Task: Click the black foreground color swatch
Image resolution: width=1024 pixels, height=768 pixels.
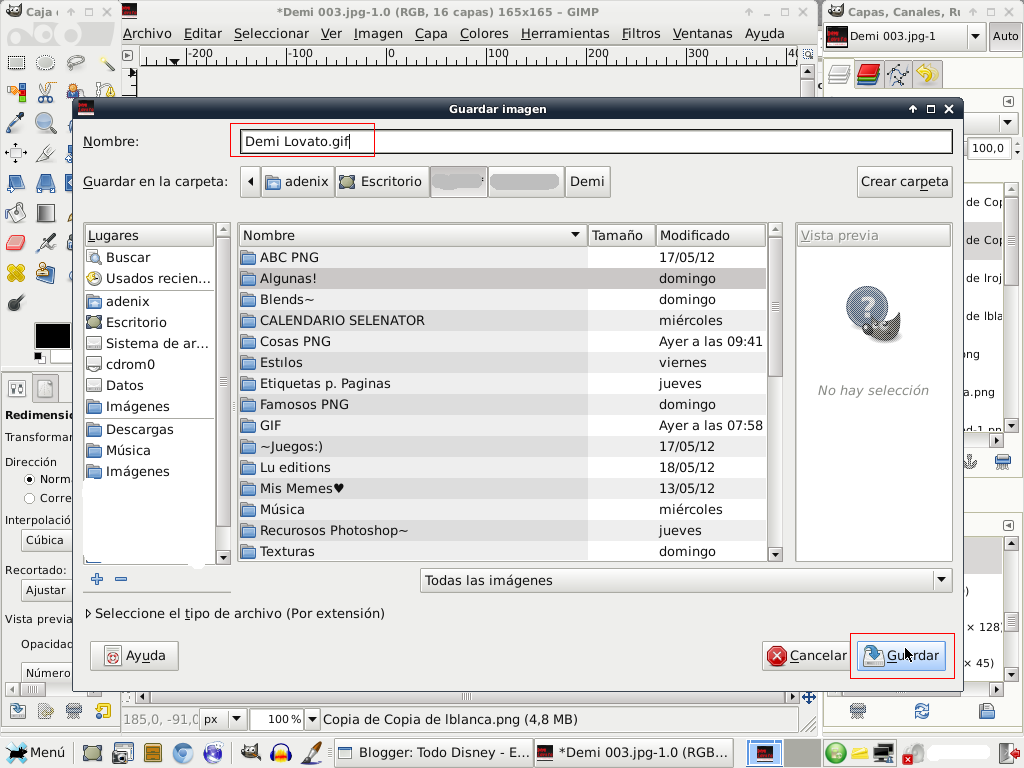Action: point(52,336)
